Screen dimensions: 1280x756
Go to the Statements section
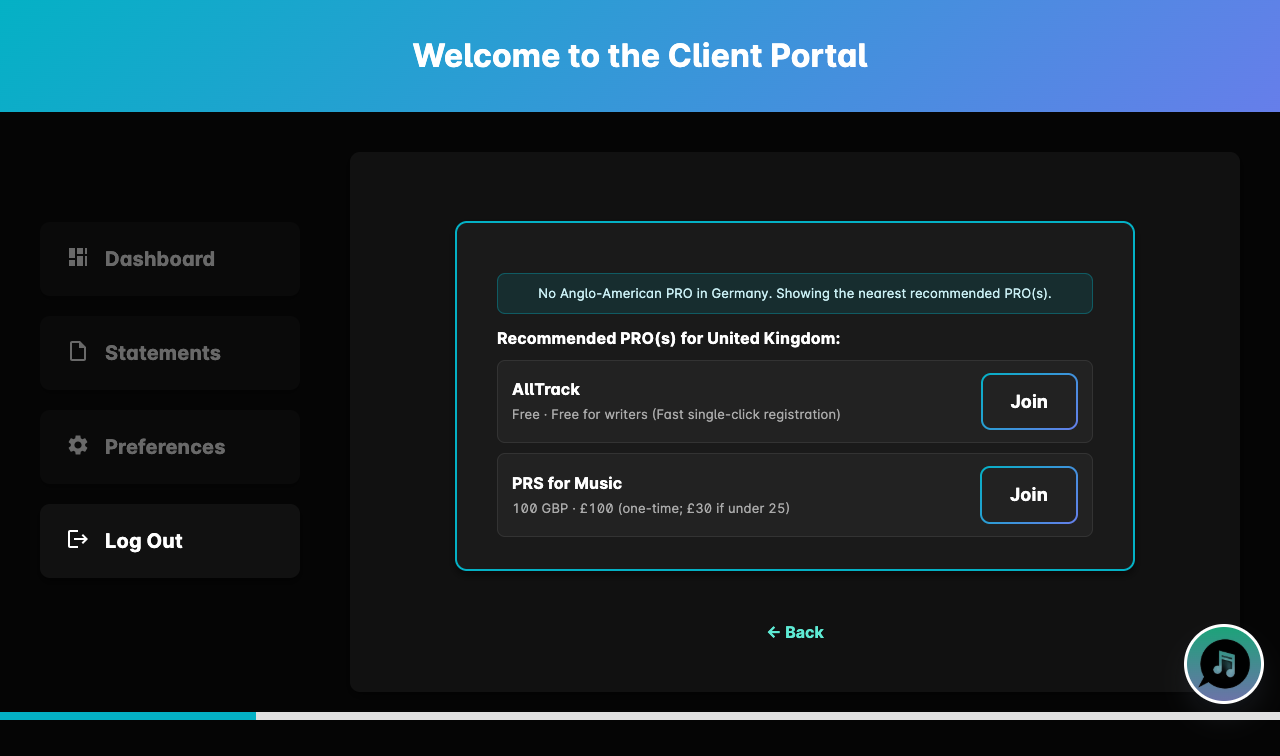(x=170, y=353)
